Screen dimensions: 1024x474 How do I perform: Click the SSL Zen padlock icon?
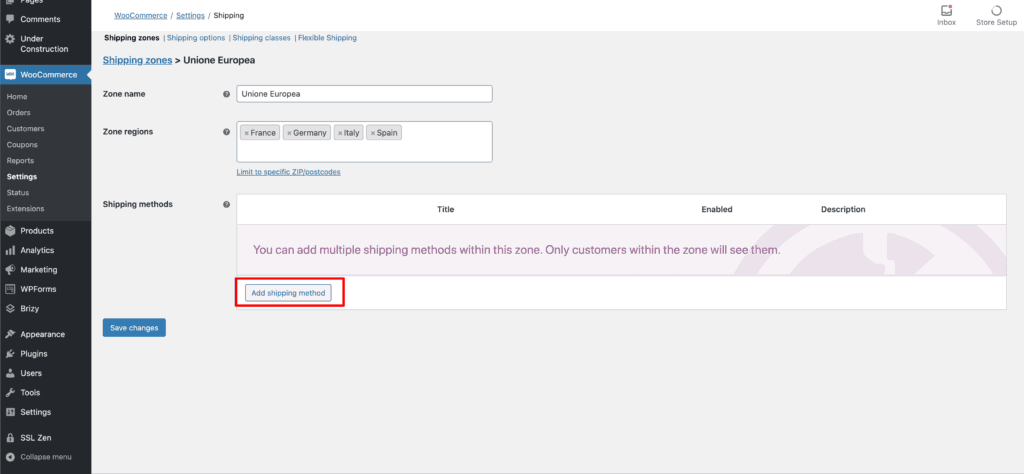pos(10,438)
